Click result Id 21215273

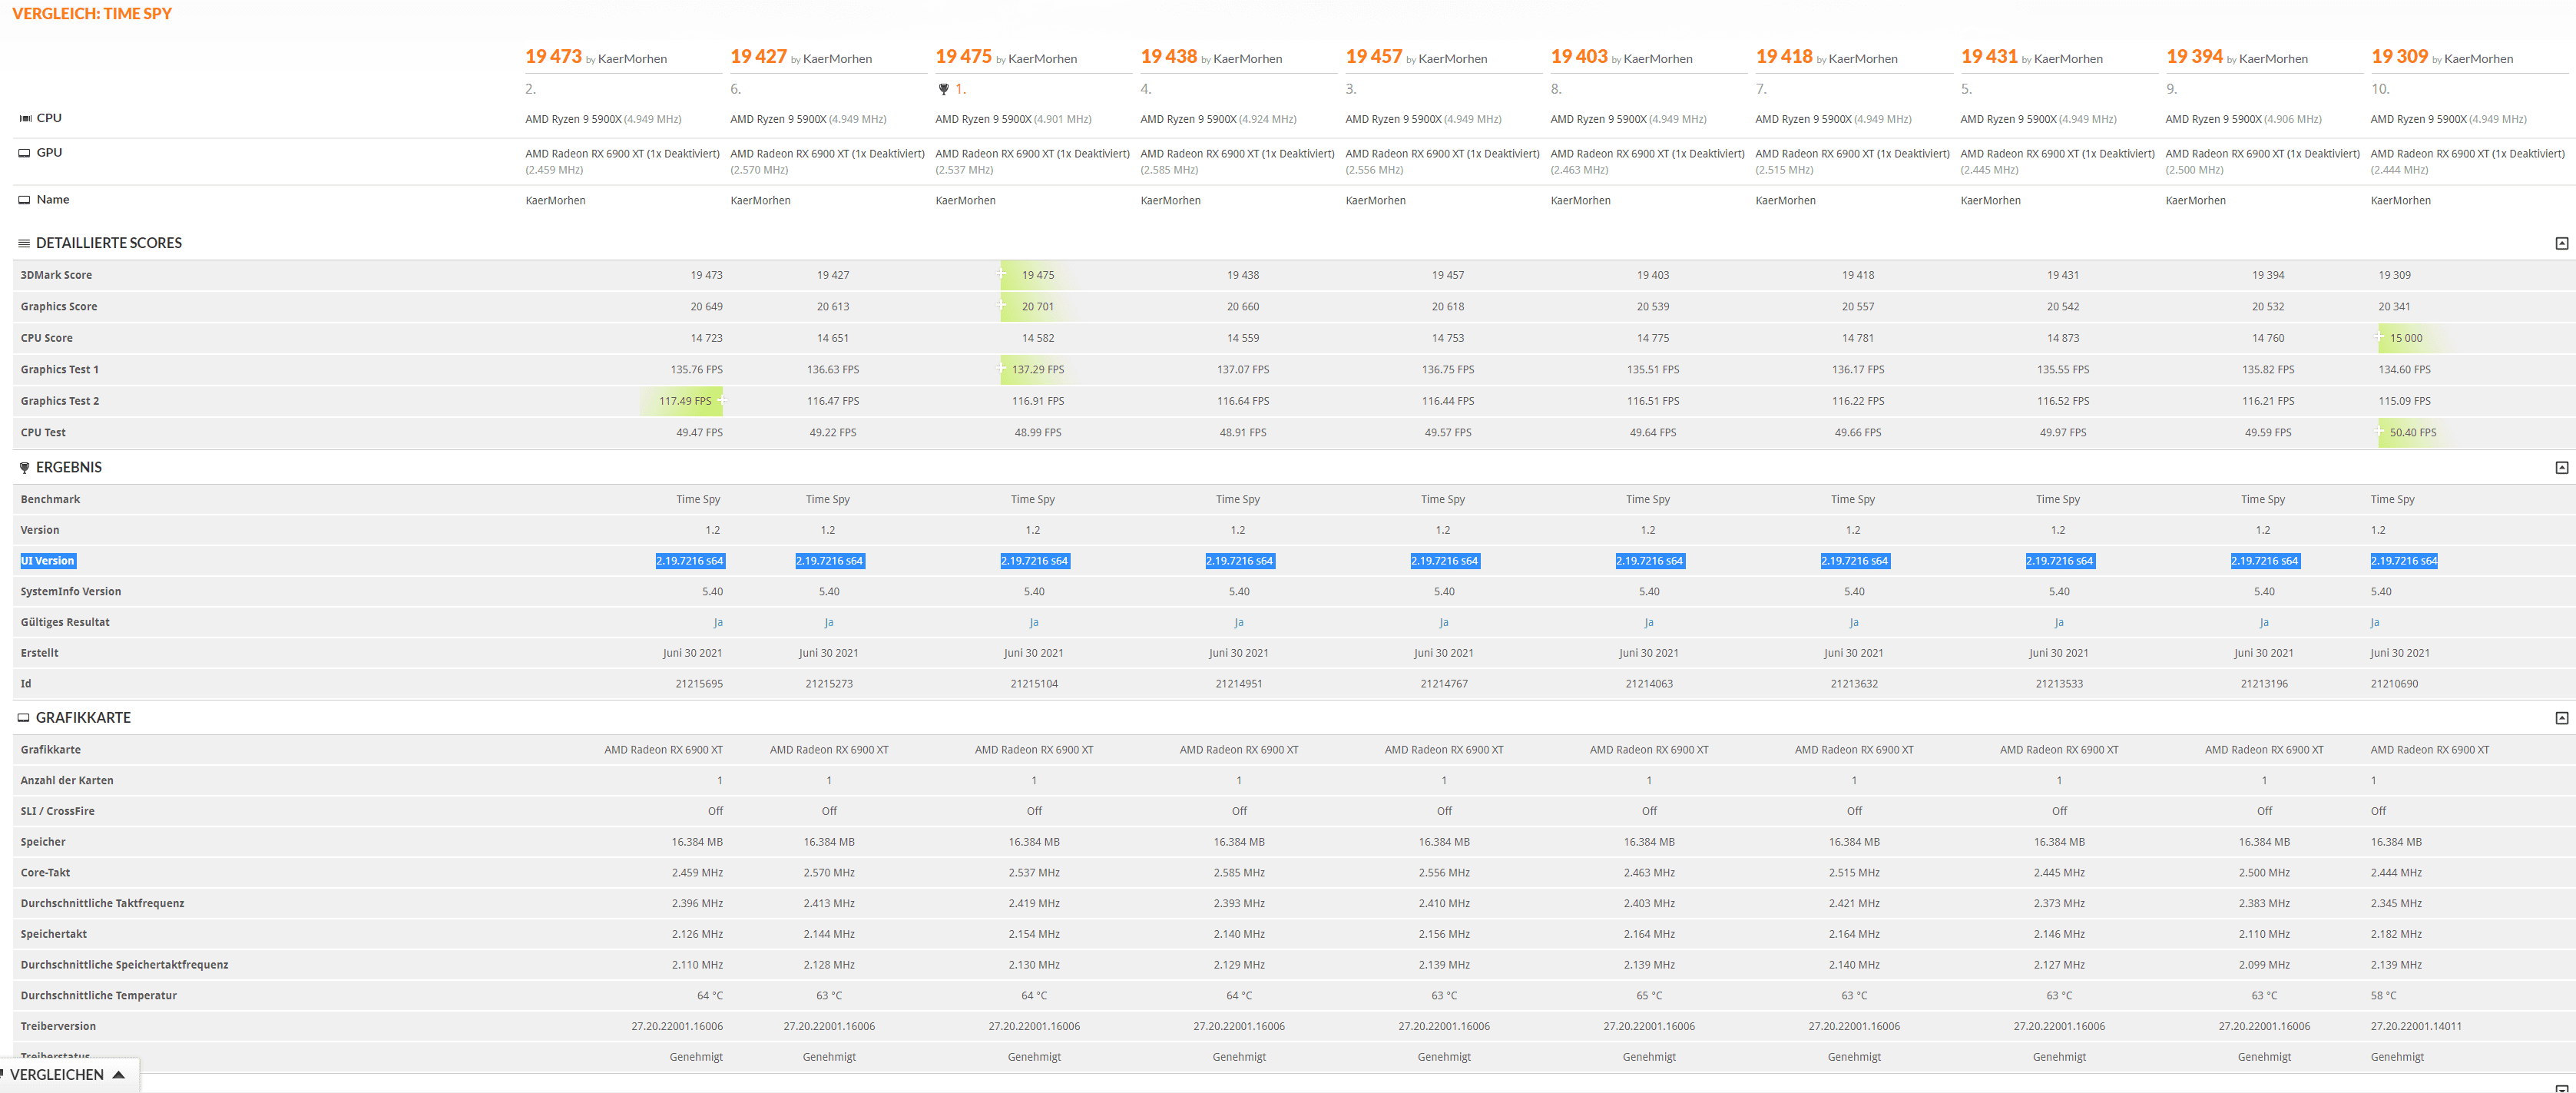tap(829, 684)
